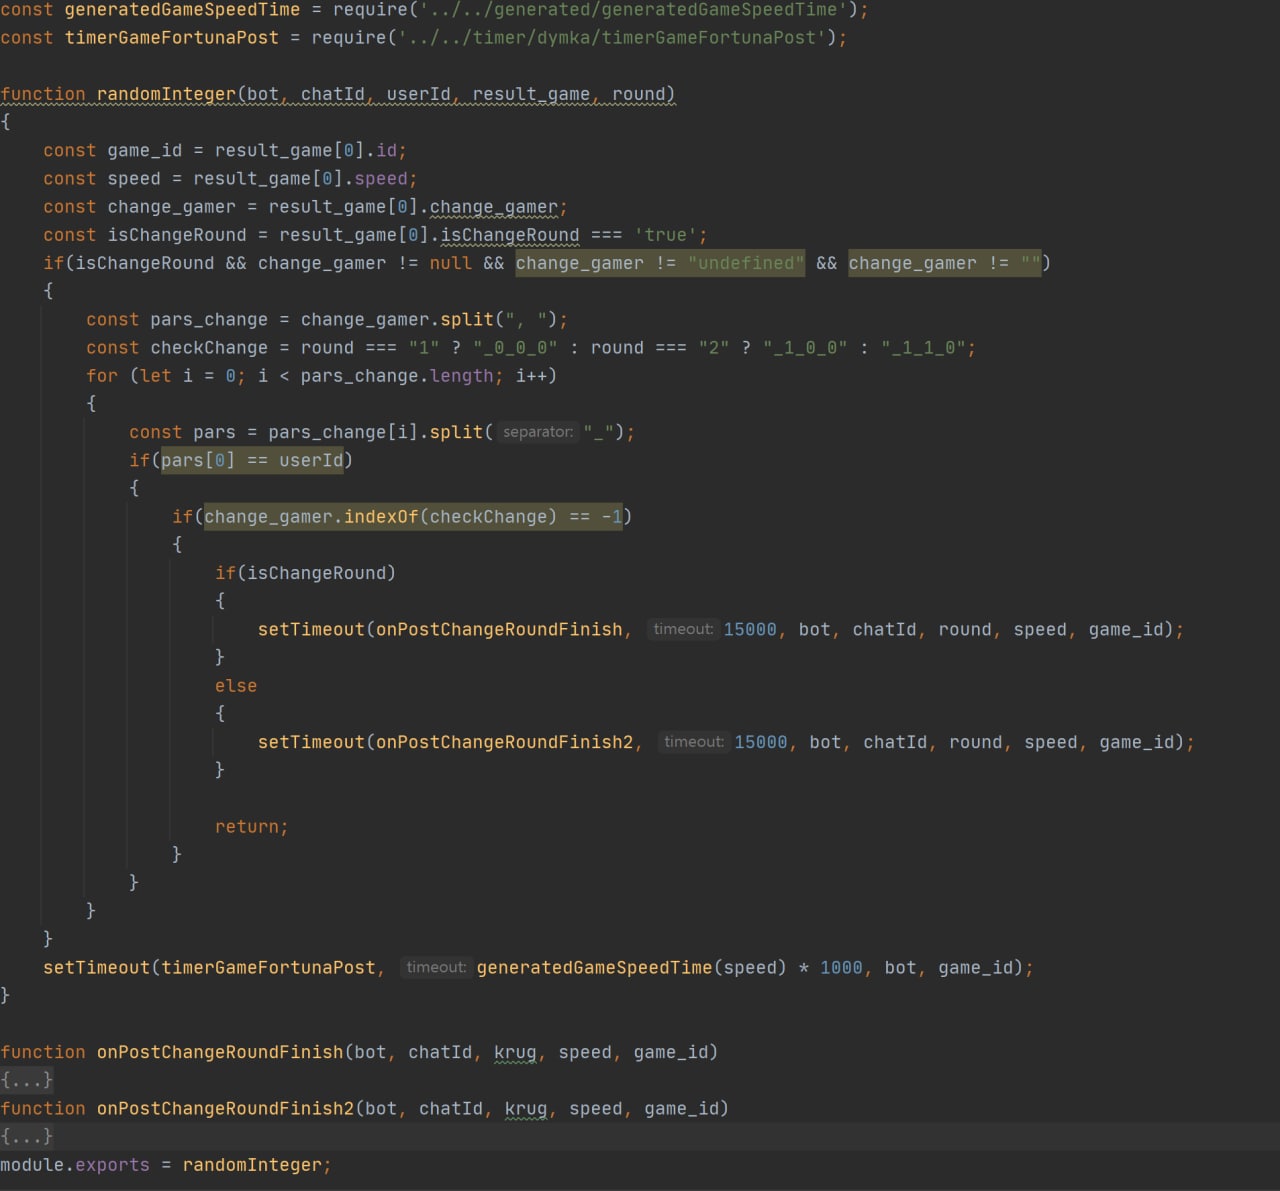Click 'if(isChangeRound)' inside the nested block
This screenshot has width=1280, height=1191.
click(x=305, y=573)
